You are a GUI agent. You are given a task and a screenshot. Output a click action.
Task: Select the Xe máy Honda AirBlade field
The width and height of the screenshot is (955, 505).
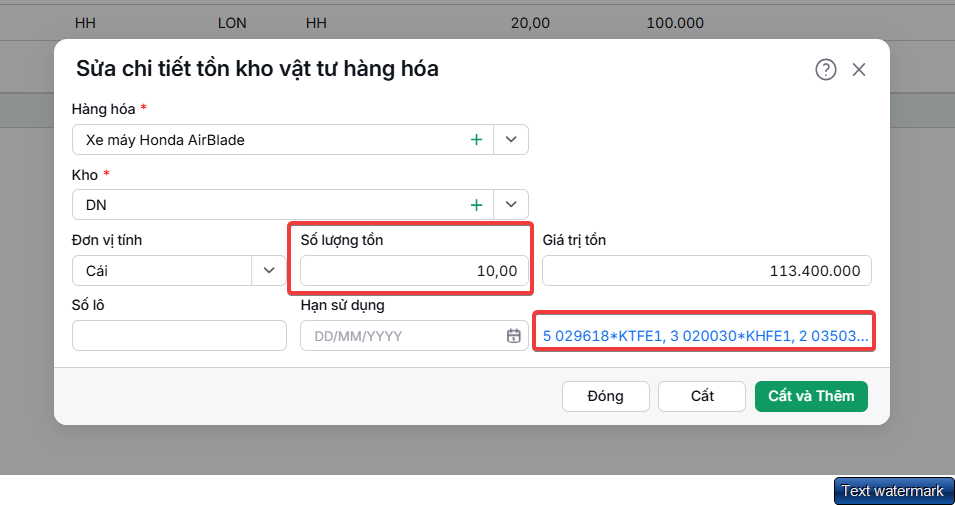coord(283,139)
